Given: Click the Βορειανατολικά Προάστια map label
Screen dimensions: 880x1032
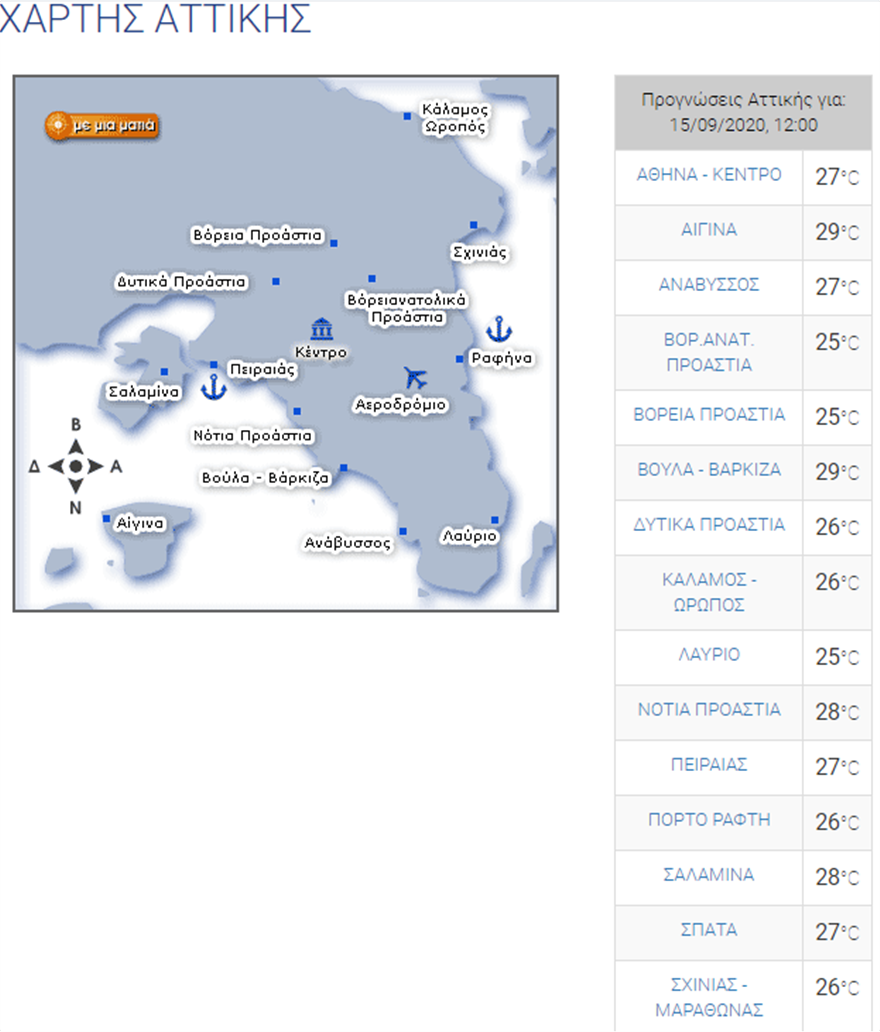Looking at the screenshot, I should (x=406, y=308).
